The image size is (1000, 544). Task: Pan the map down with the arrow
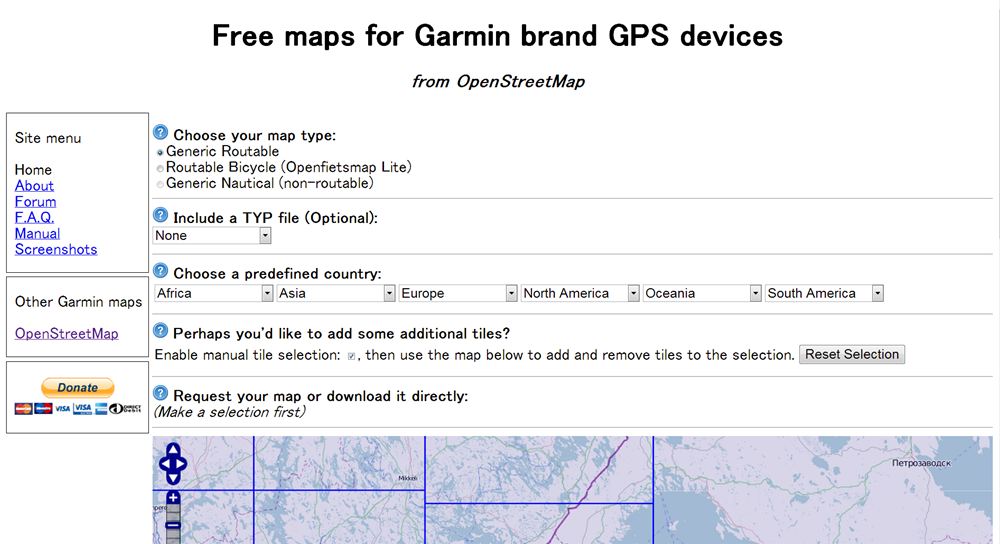pyautogui.click(x=173, y=478)
